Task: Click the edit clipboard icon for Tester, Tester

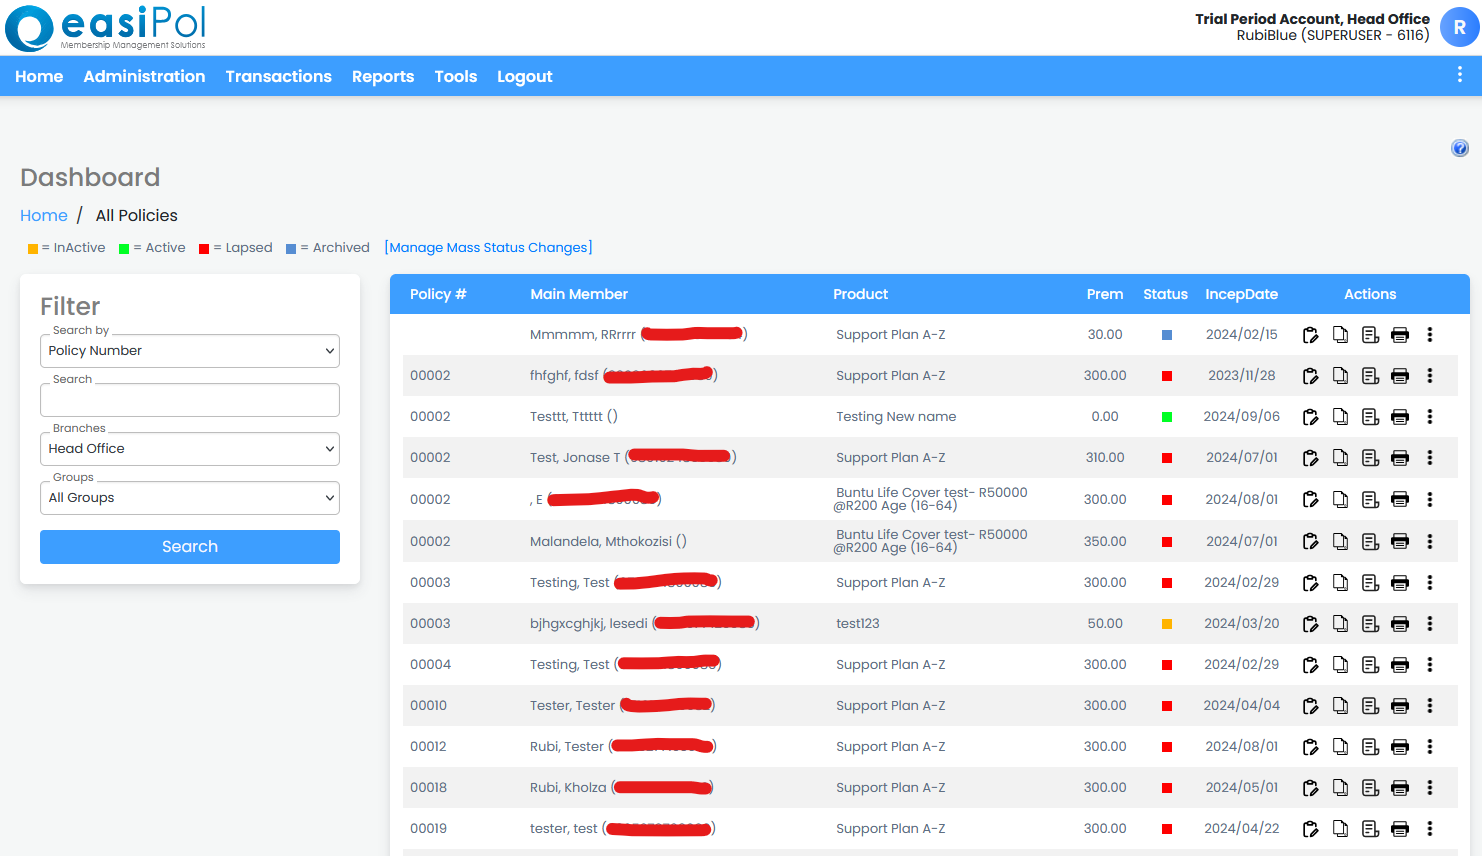Action: 1310,705
